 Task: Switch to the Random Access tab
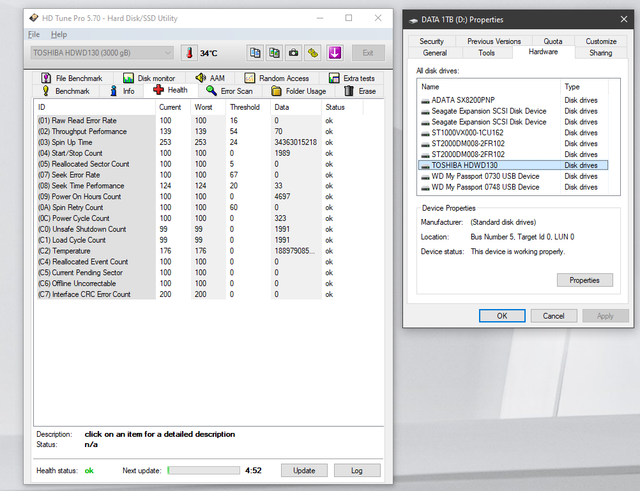(x=277, y=78)
